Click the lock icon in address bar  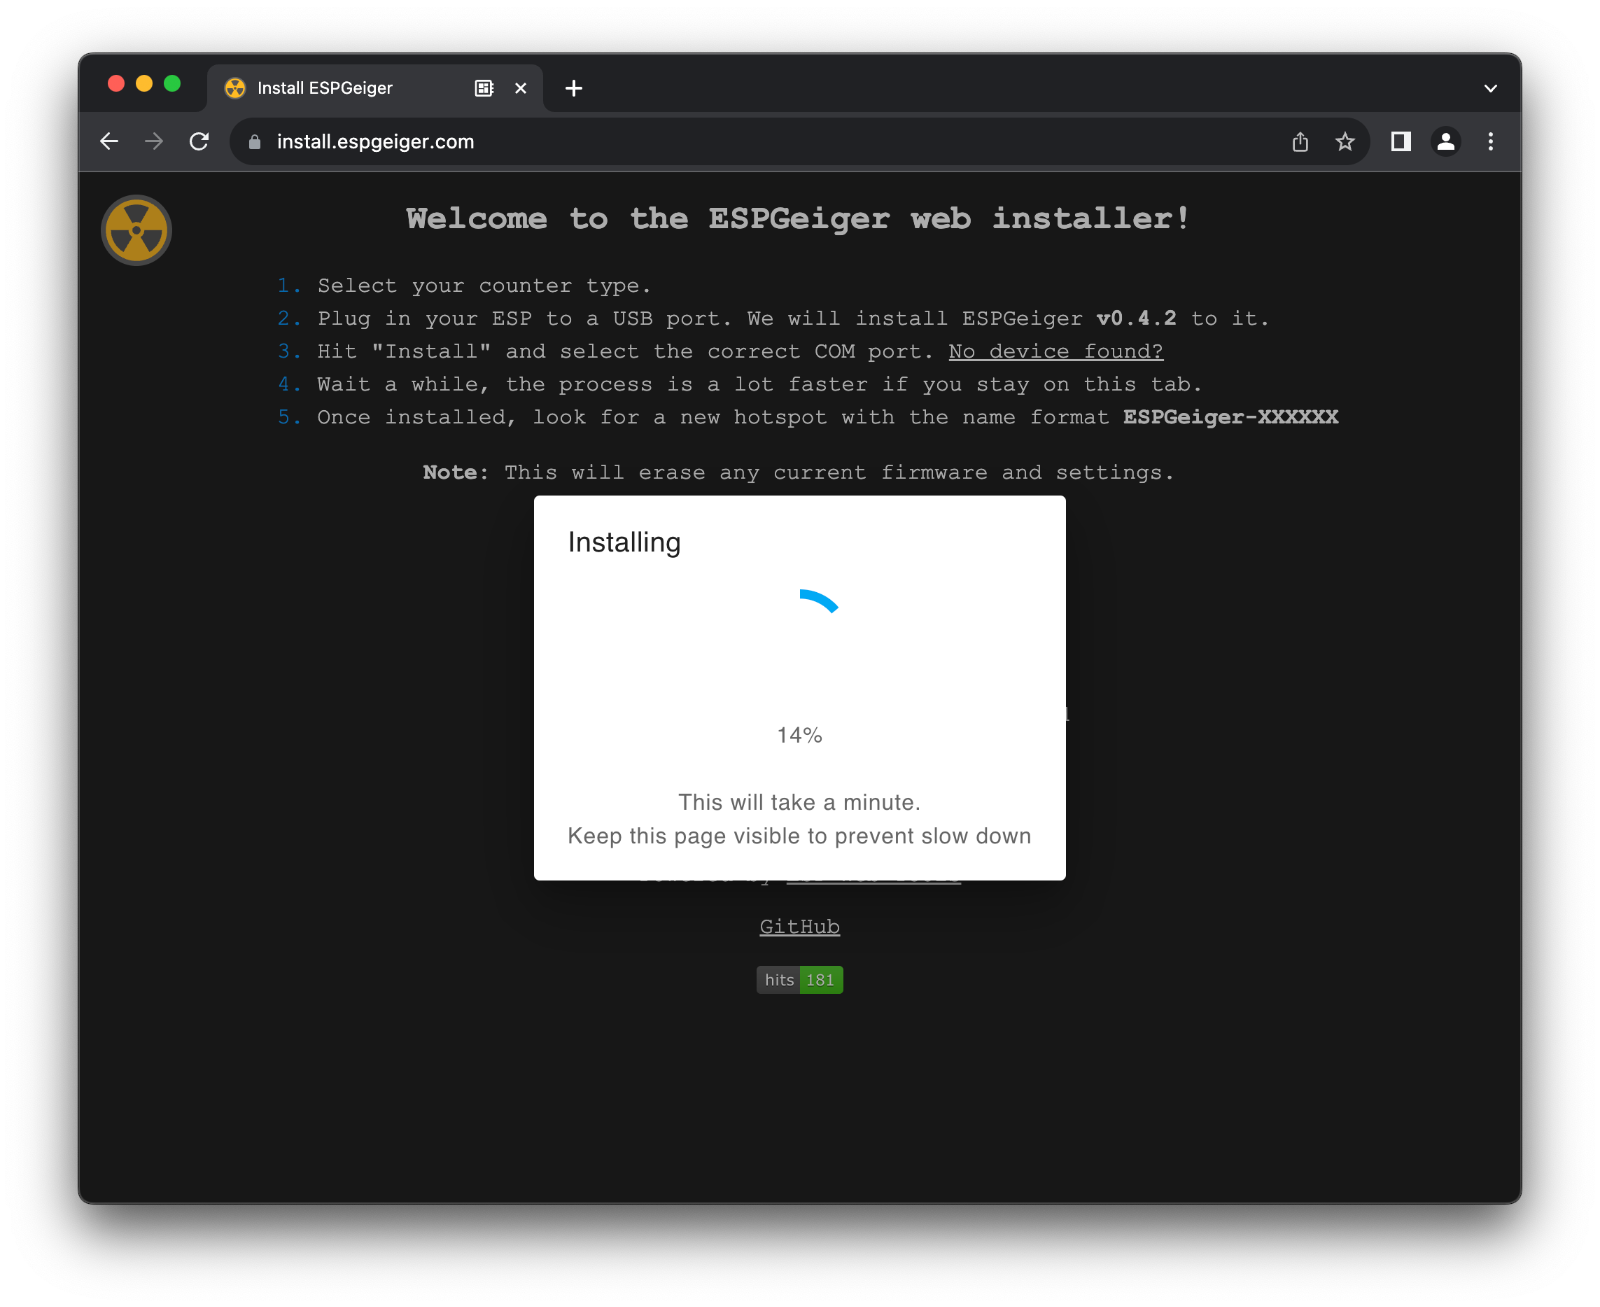(255, 142)
